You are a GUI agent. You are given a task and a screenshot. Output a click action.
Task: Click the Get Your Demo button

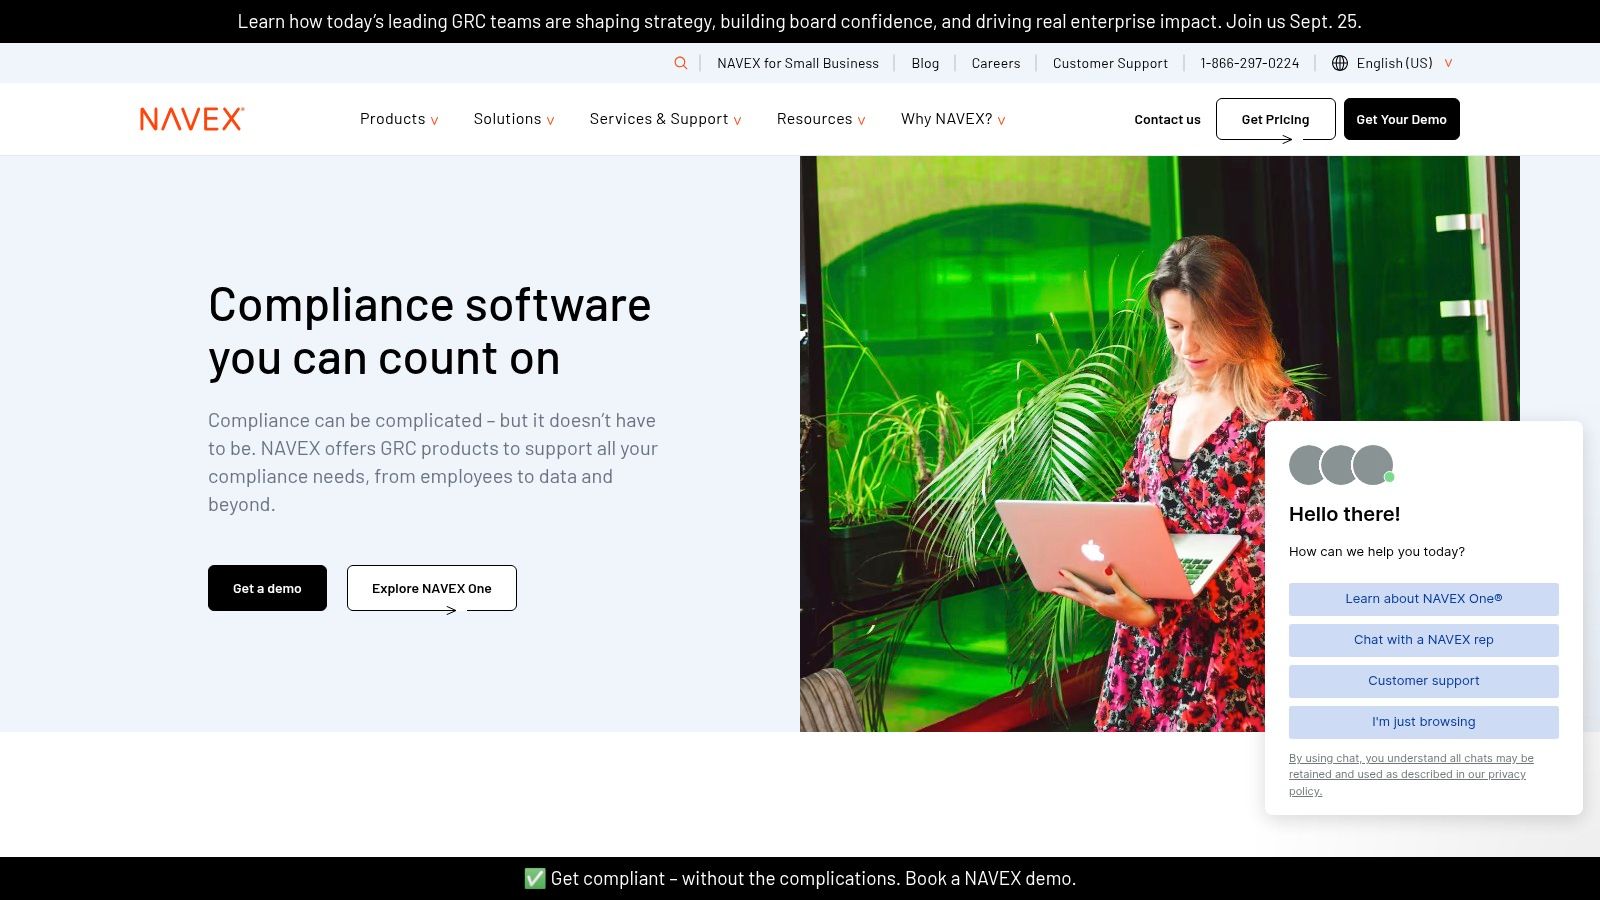1401,119
